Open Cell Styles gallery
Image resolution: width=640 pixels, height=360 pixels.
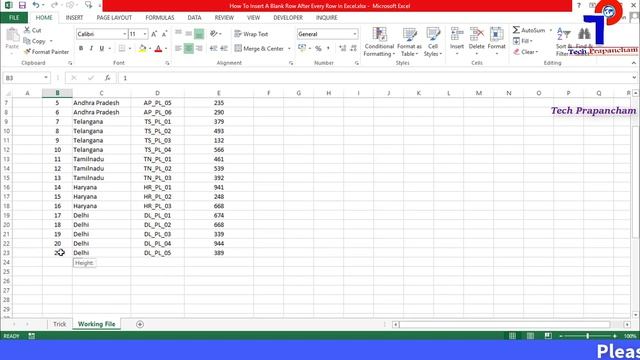tap(433, 42)
